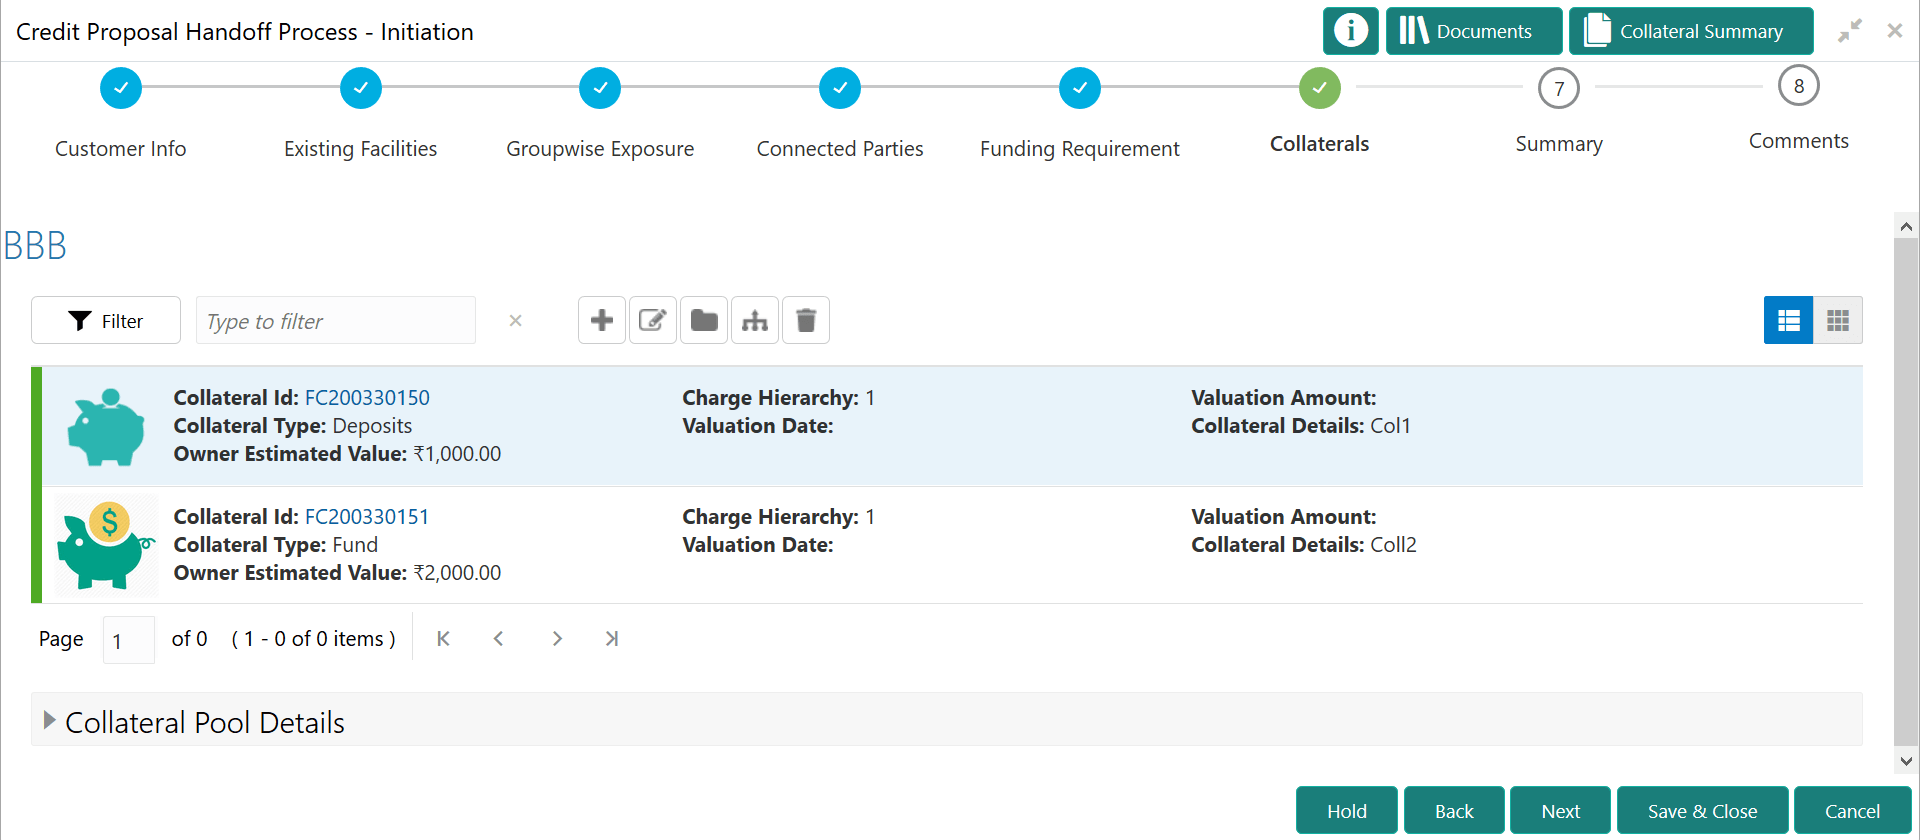Click the collapse window arrows icon
1920x840 pixels.
(x=1850, y=31)
